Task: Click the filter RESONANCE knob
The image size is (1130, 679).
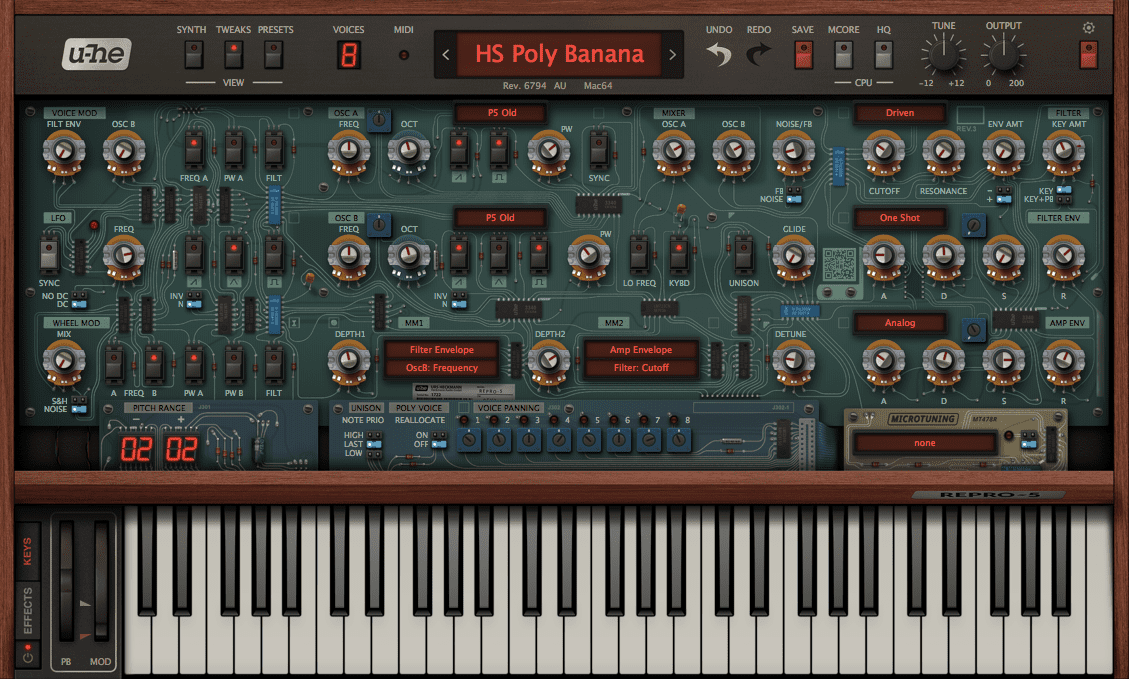Action: [x=943, y=151]
